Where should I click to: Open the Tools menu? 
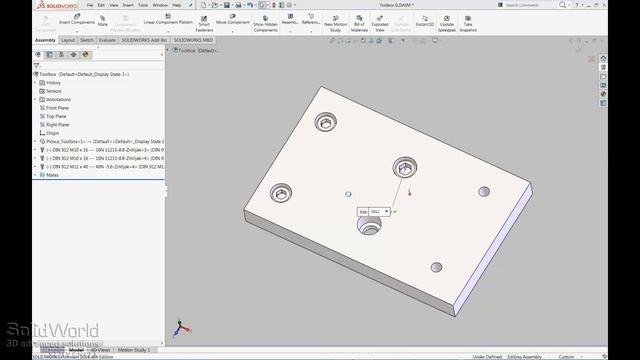(143, 5)
